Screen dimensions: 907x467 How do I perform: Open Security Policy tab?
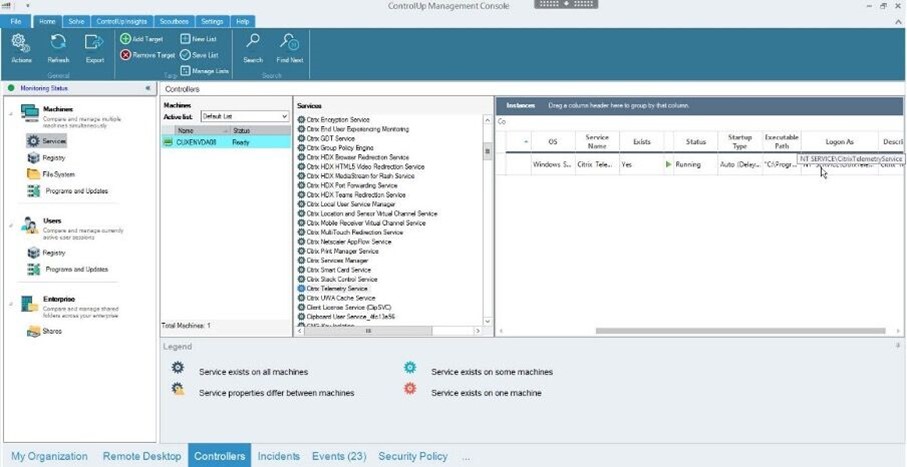click(412, 457)
